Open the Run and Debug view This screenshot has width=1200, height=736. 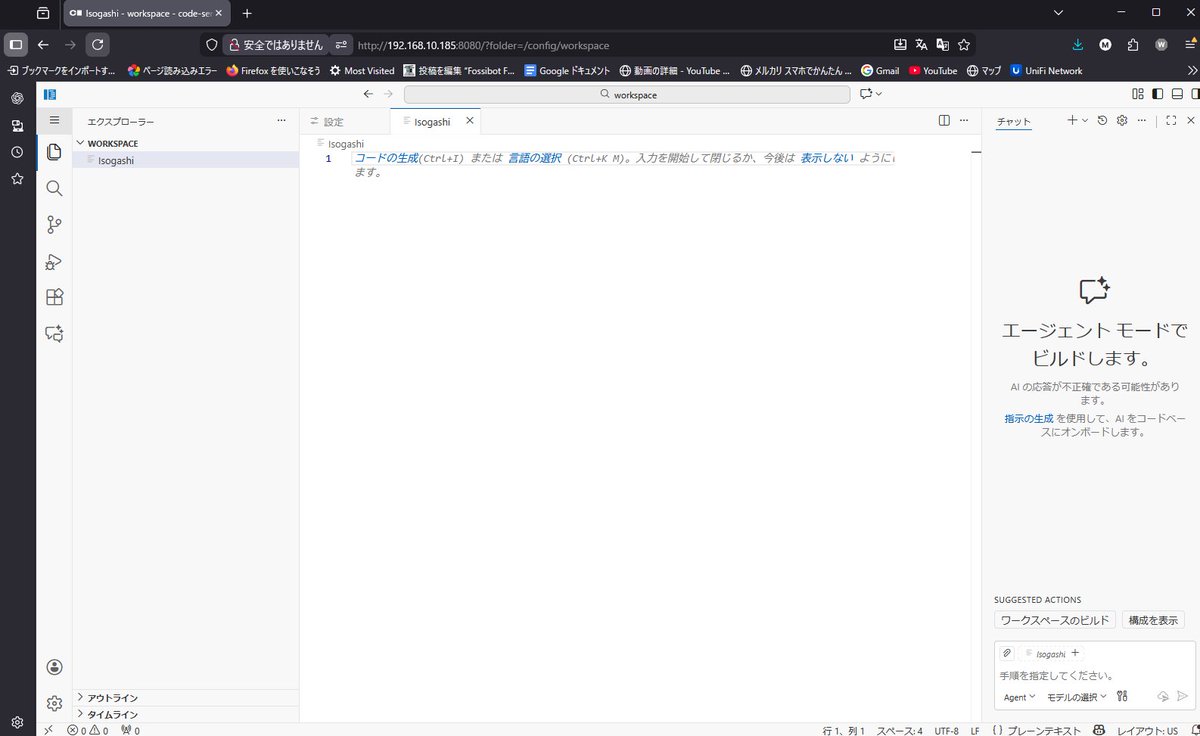pyautogui.click(x=54, y=262)
